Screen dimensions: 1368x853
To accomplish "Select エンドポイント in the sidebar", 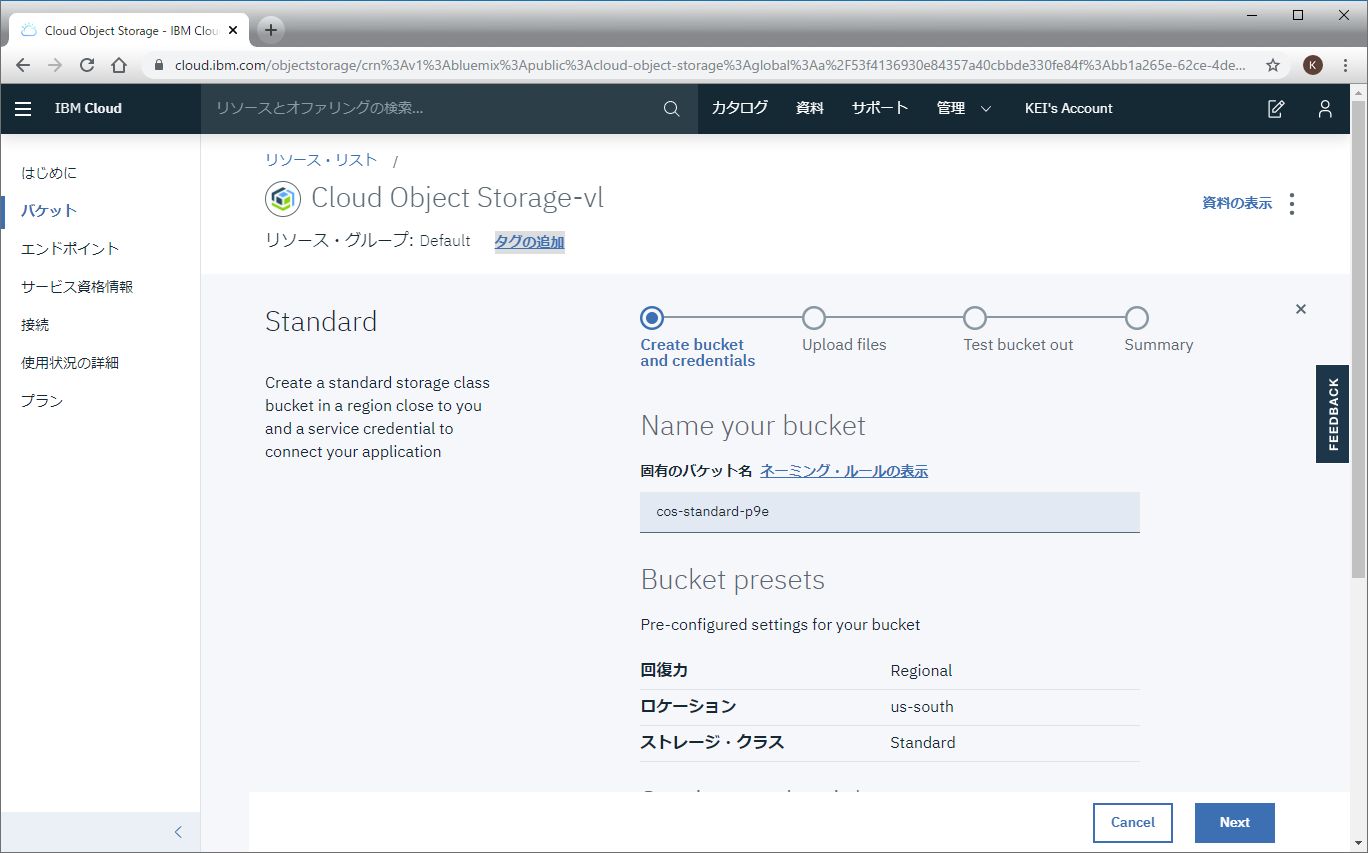I will point(70,249).
